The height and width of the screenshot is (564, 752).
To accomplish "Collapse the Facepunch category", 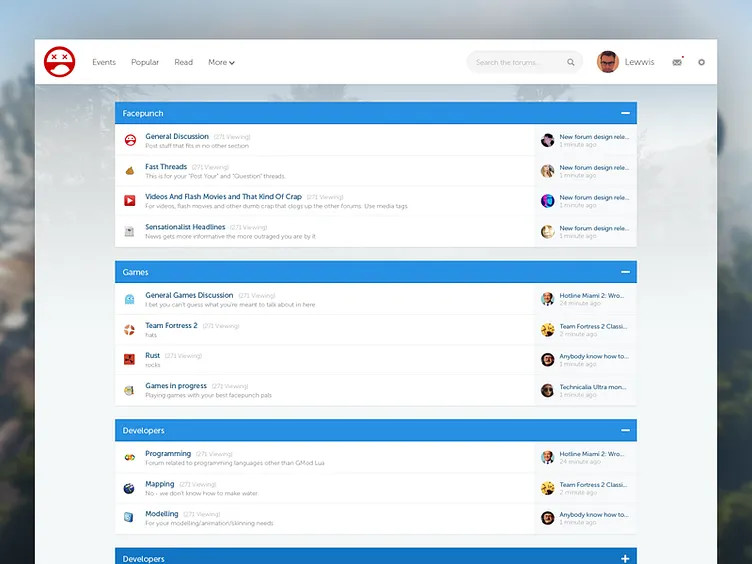I will coord(625,113).
